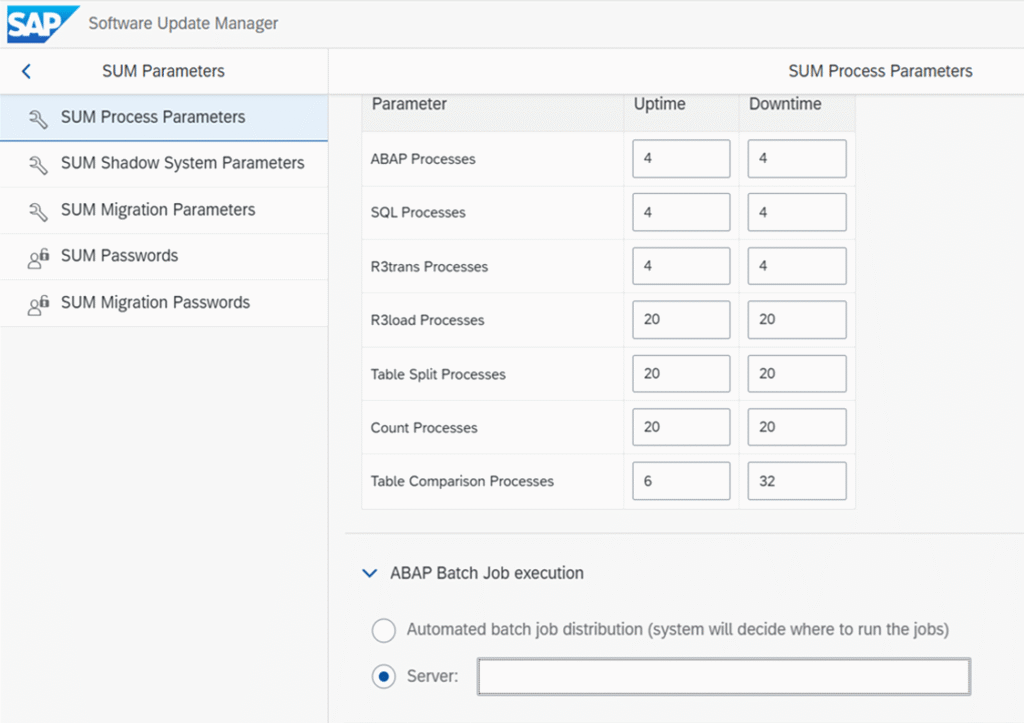
Task: Select the Server radio button
Action: 383,677
